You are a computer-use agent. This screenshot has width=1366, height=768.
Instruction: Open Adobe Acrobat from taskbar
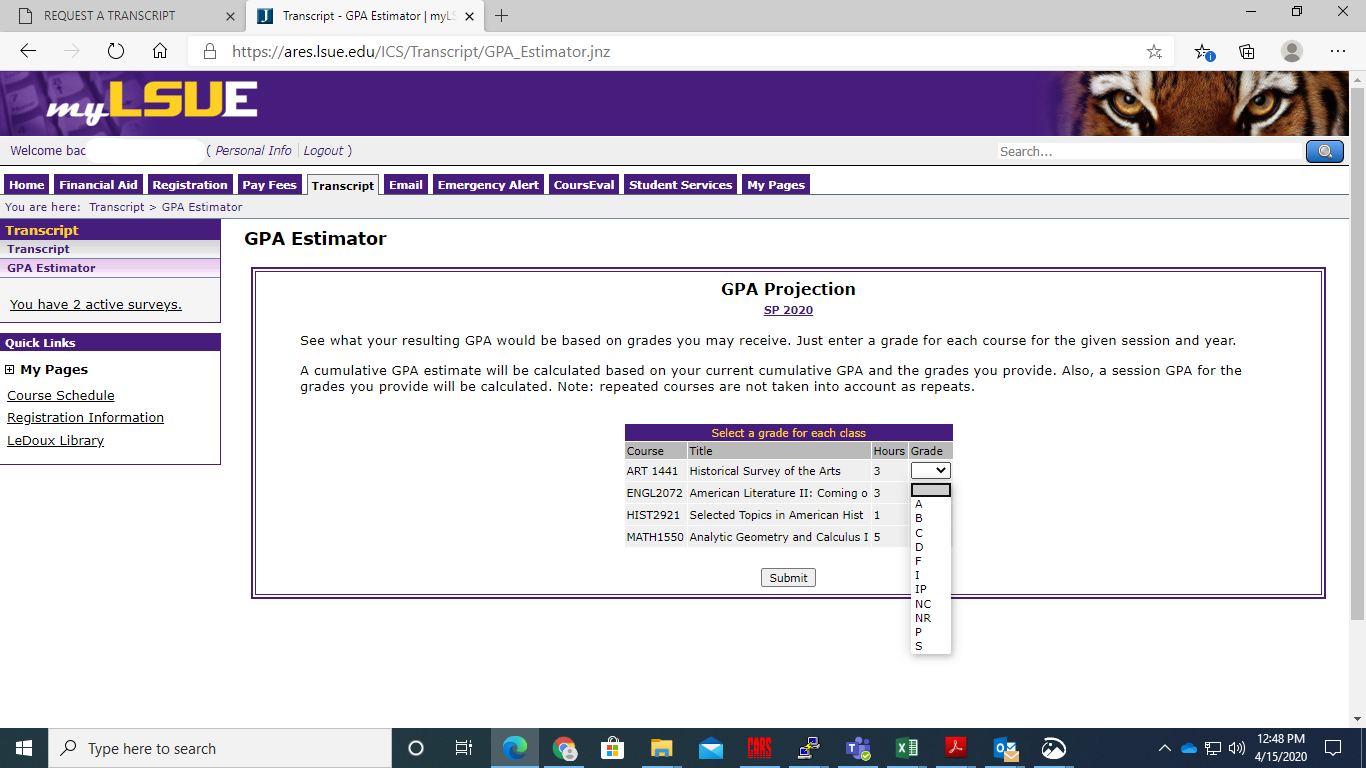click(x=956, y=748)
